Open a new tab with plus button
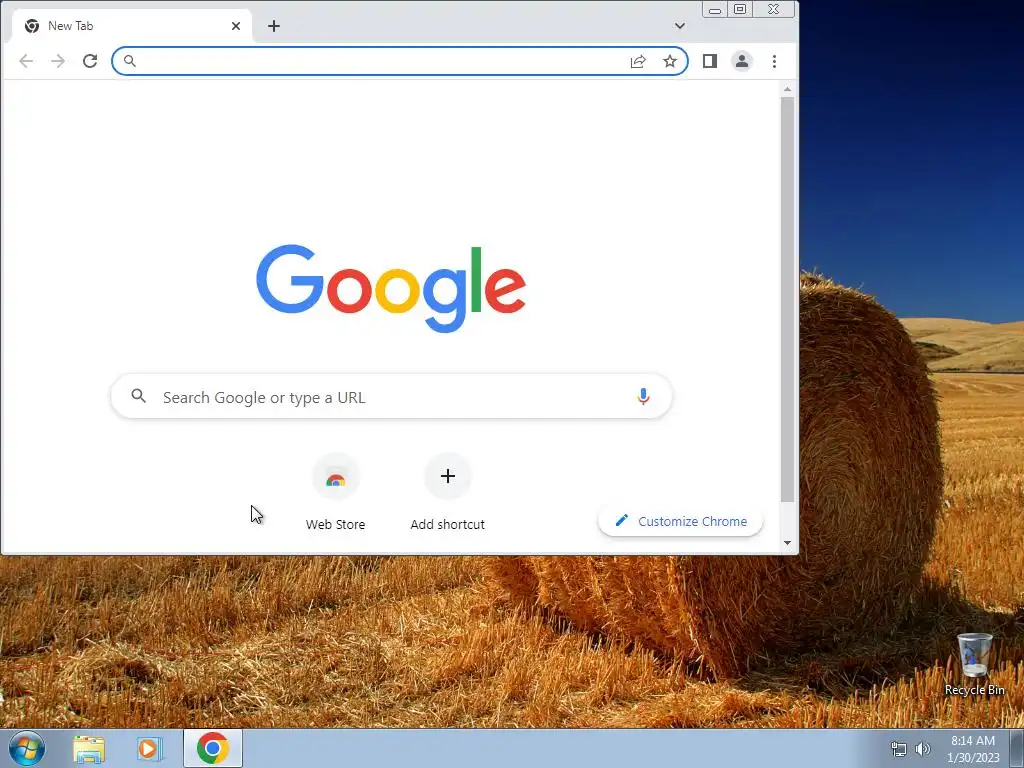 pyautogui.click(x=274, y=26)
